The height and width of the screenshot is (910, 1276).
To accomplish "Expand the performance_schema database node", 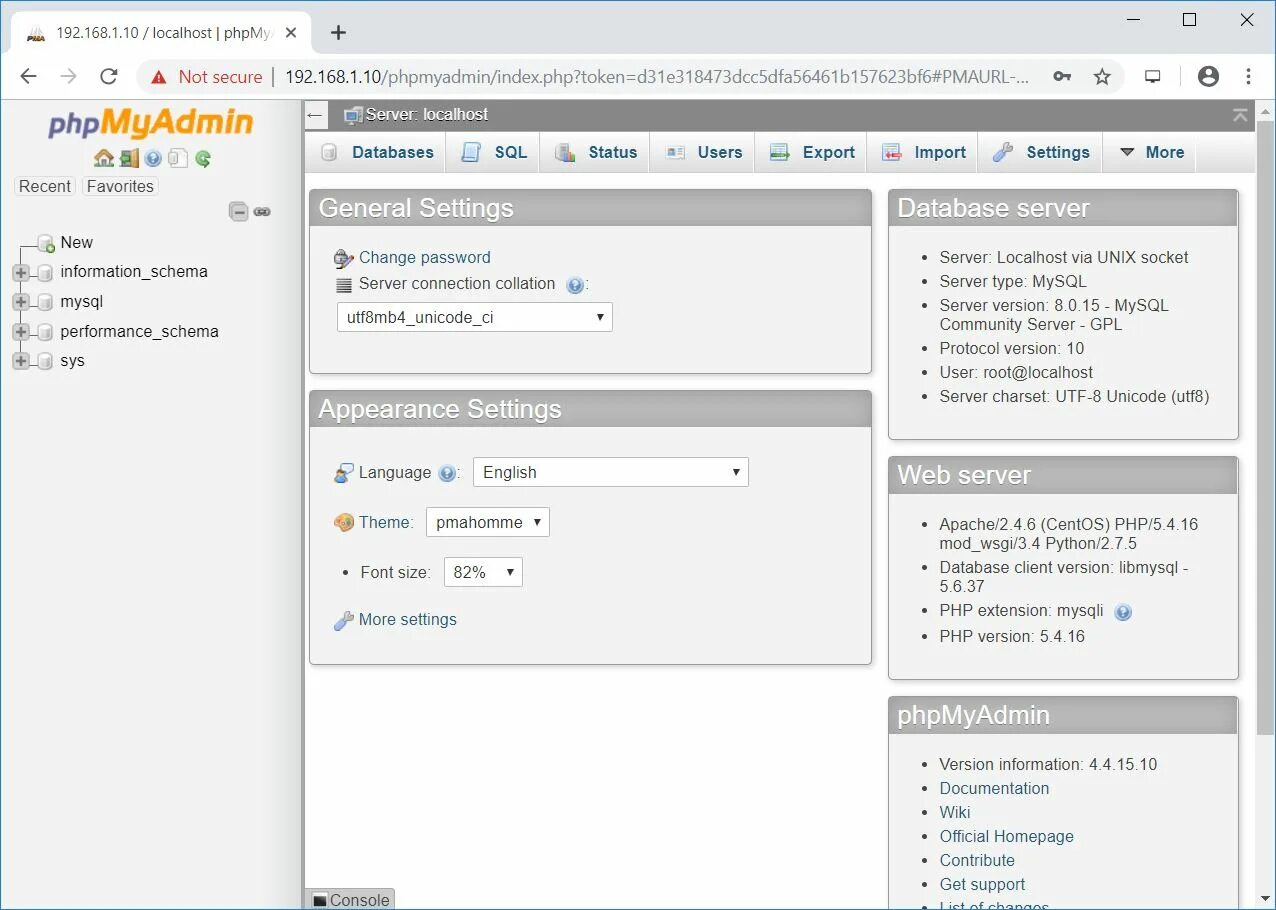I will pos(21,332).
